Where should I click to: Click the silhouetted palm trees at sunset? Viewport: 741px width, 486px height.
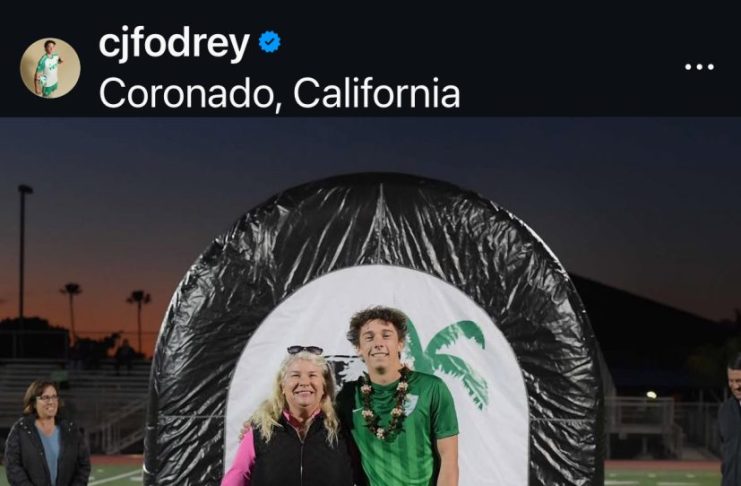tap(105, 314)
